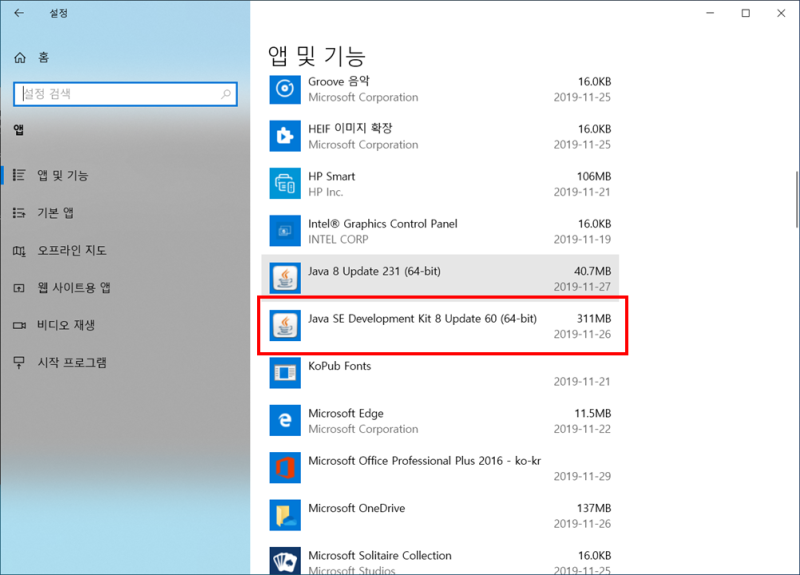Click the INTEL CORP publisher text

[x=338, y=240]
